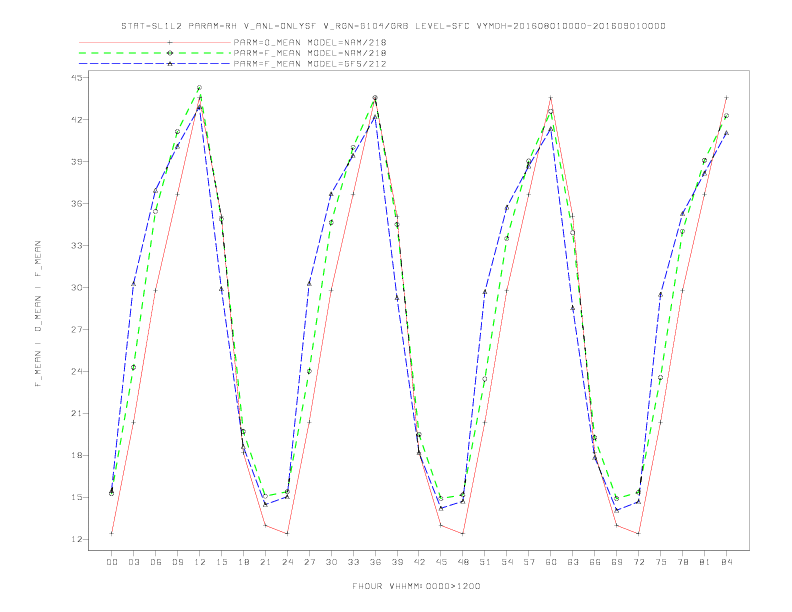Click x-axis forecast hour label 15
Viewport: 792px width, 612px height.
[221, 562]
